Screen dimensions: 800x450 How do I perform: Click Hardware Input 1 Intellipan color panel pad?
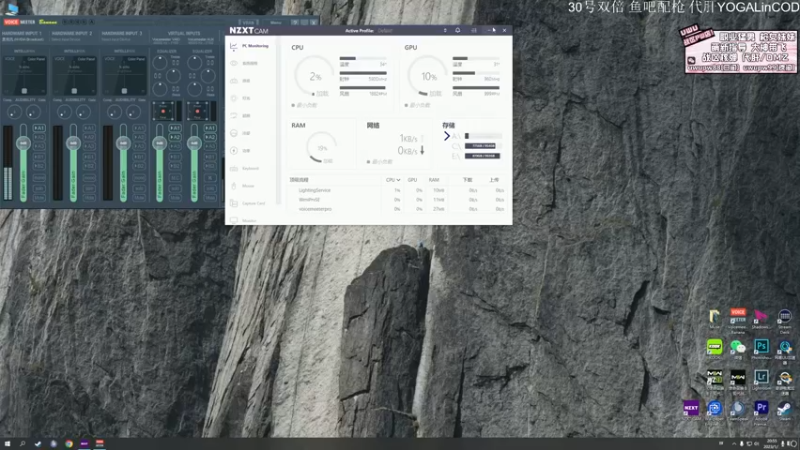[x=24, y=74]
